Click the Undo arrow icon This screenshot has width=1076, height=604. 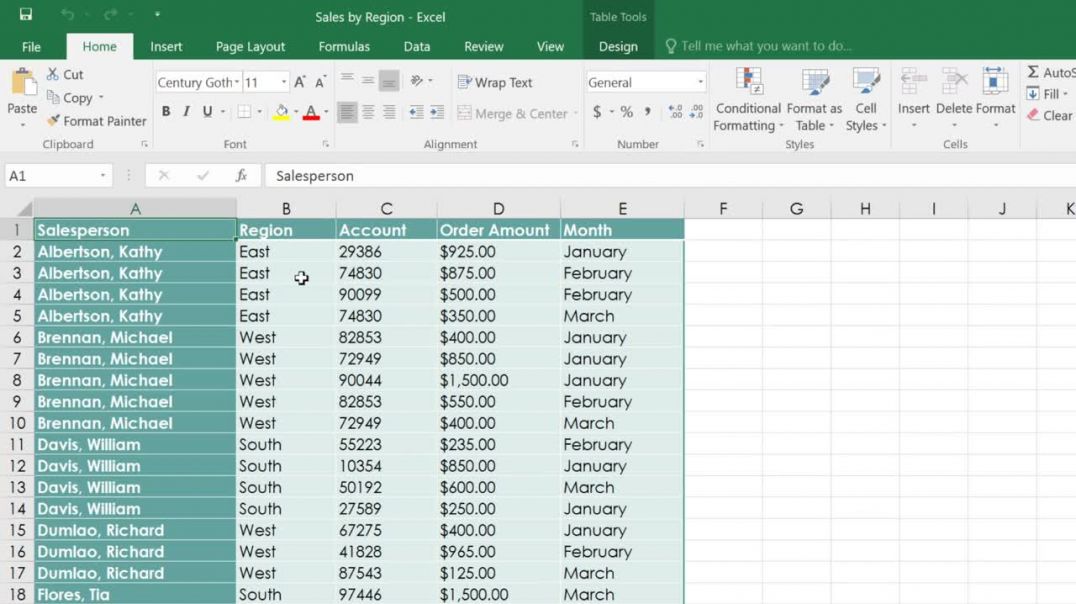67,14
